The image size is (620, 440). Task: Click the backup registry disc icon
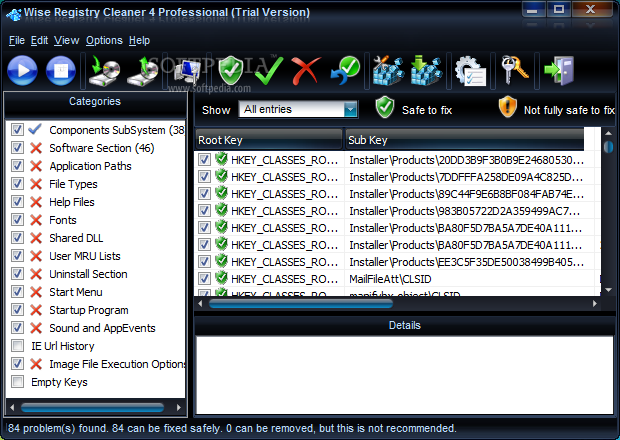point(104,71)
